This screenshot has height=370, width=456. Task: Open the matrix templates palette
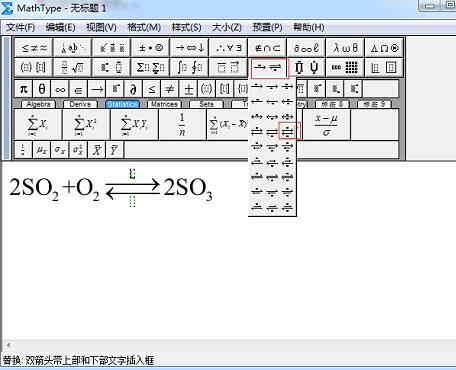(345, 68)
